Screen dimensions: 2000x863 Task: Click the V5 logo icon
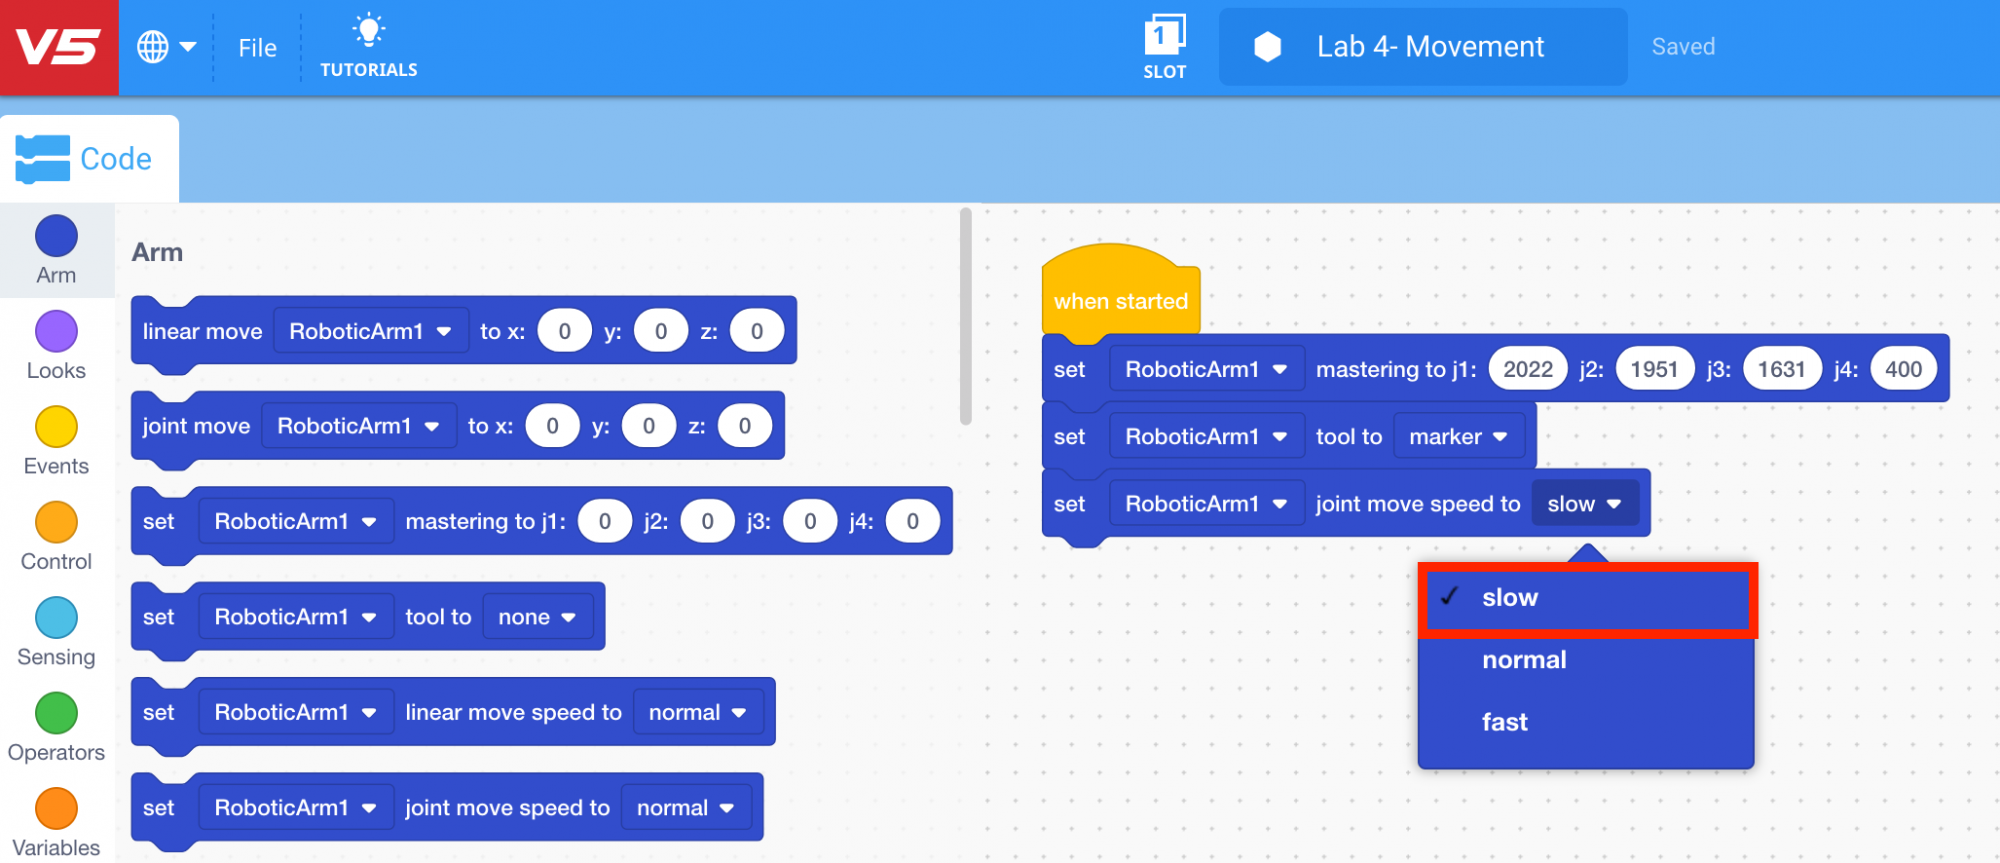[59, 47]
